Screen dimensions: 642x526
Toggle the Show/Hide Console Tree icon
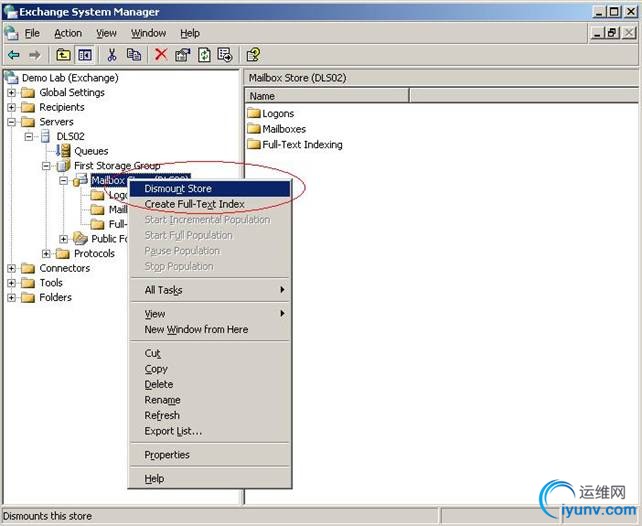(85, 54)
